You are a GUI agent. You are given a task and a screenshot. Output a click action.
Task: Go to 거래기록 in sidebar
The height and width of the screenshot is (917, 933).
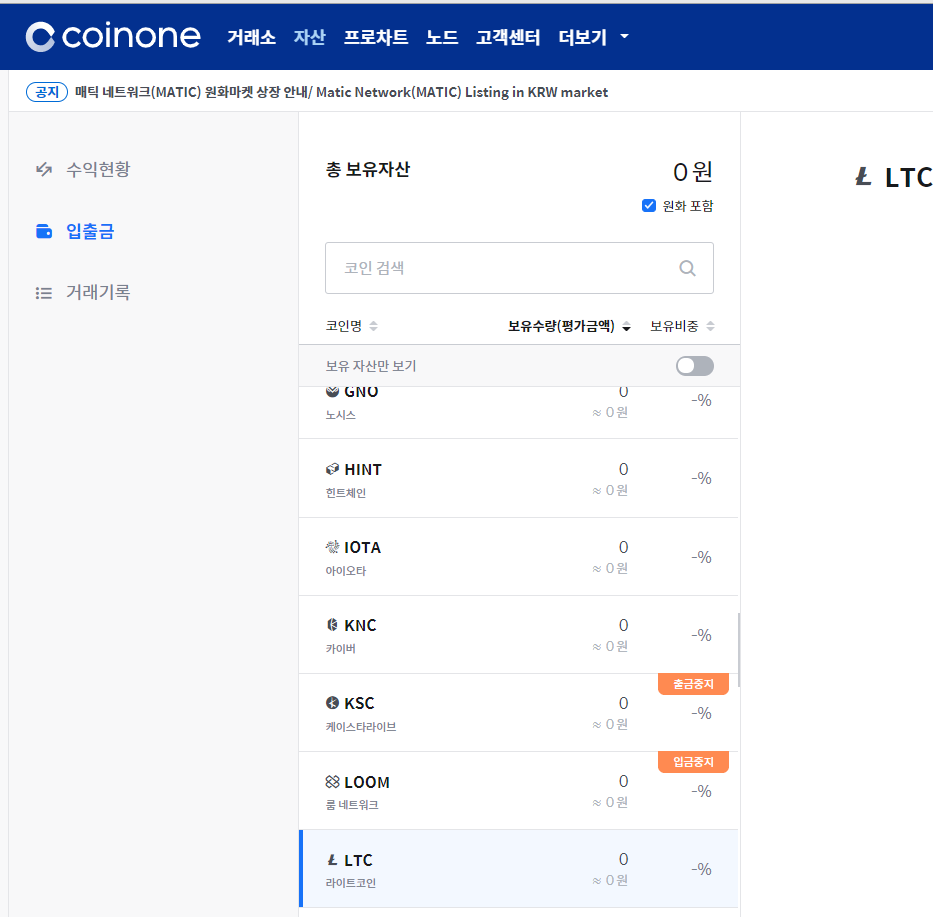pos(98,293)
